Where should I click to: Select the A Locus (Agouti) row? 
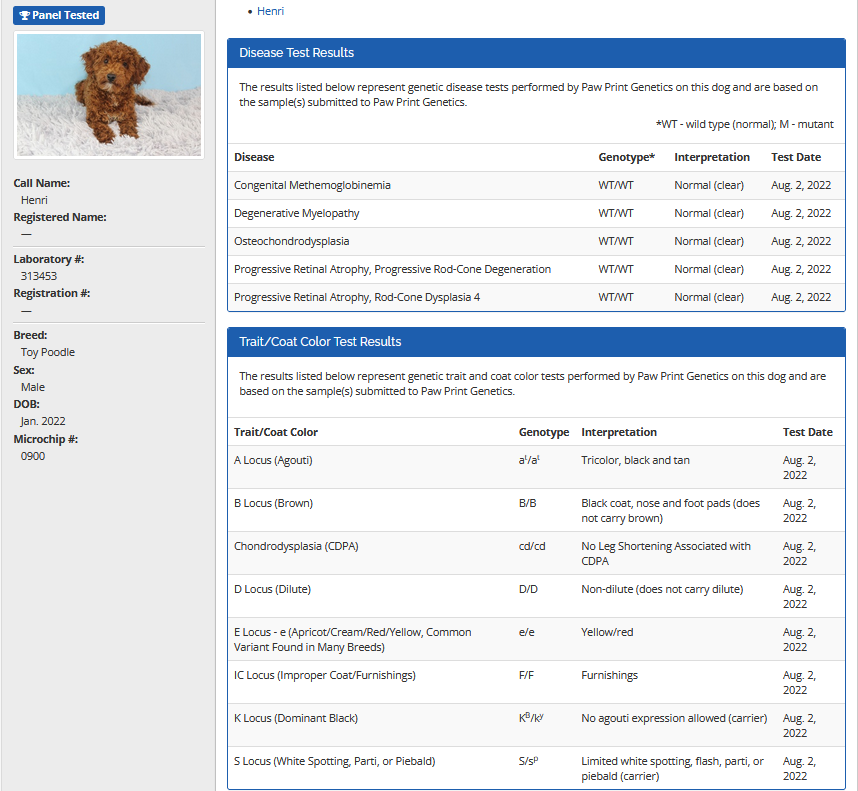pos(273,460)
